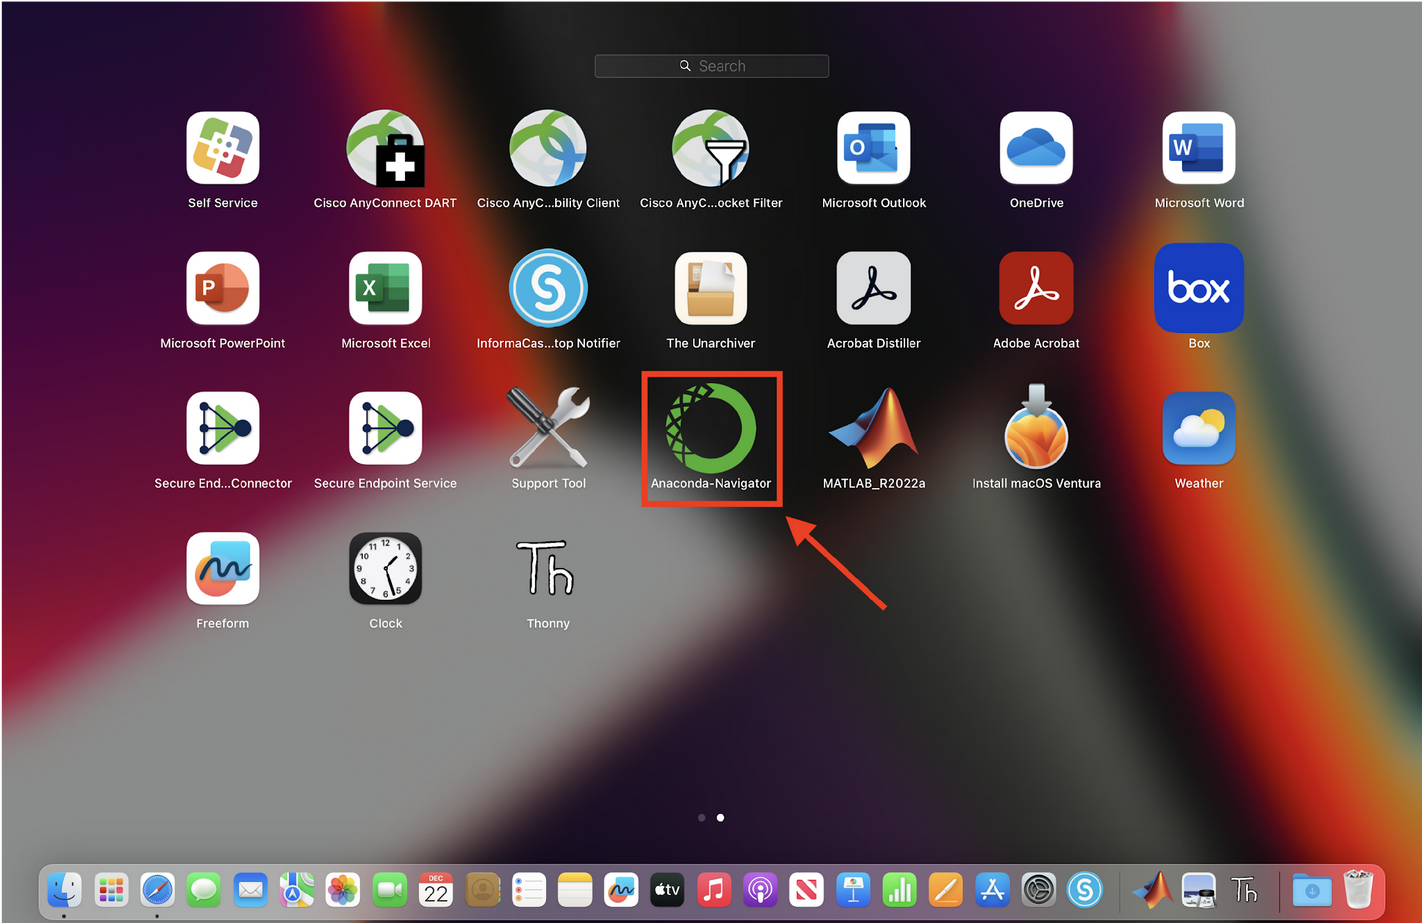The width and height of the screenshot is (1422, 923).
Task: Click the Launchpad Search field
Action: pos(712,66)
